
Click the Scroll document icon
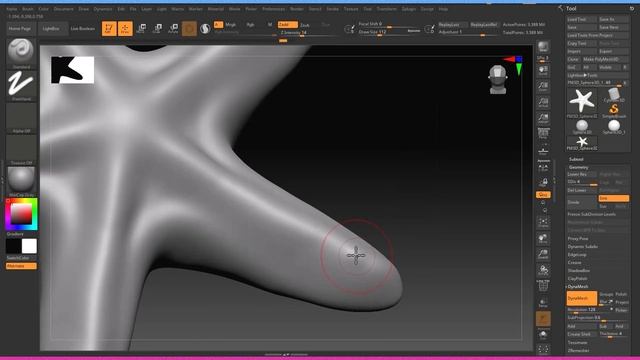click(543, 71)
